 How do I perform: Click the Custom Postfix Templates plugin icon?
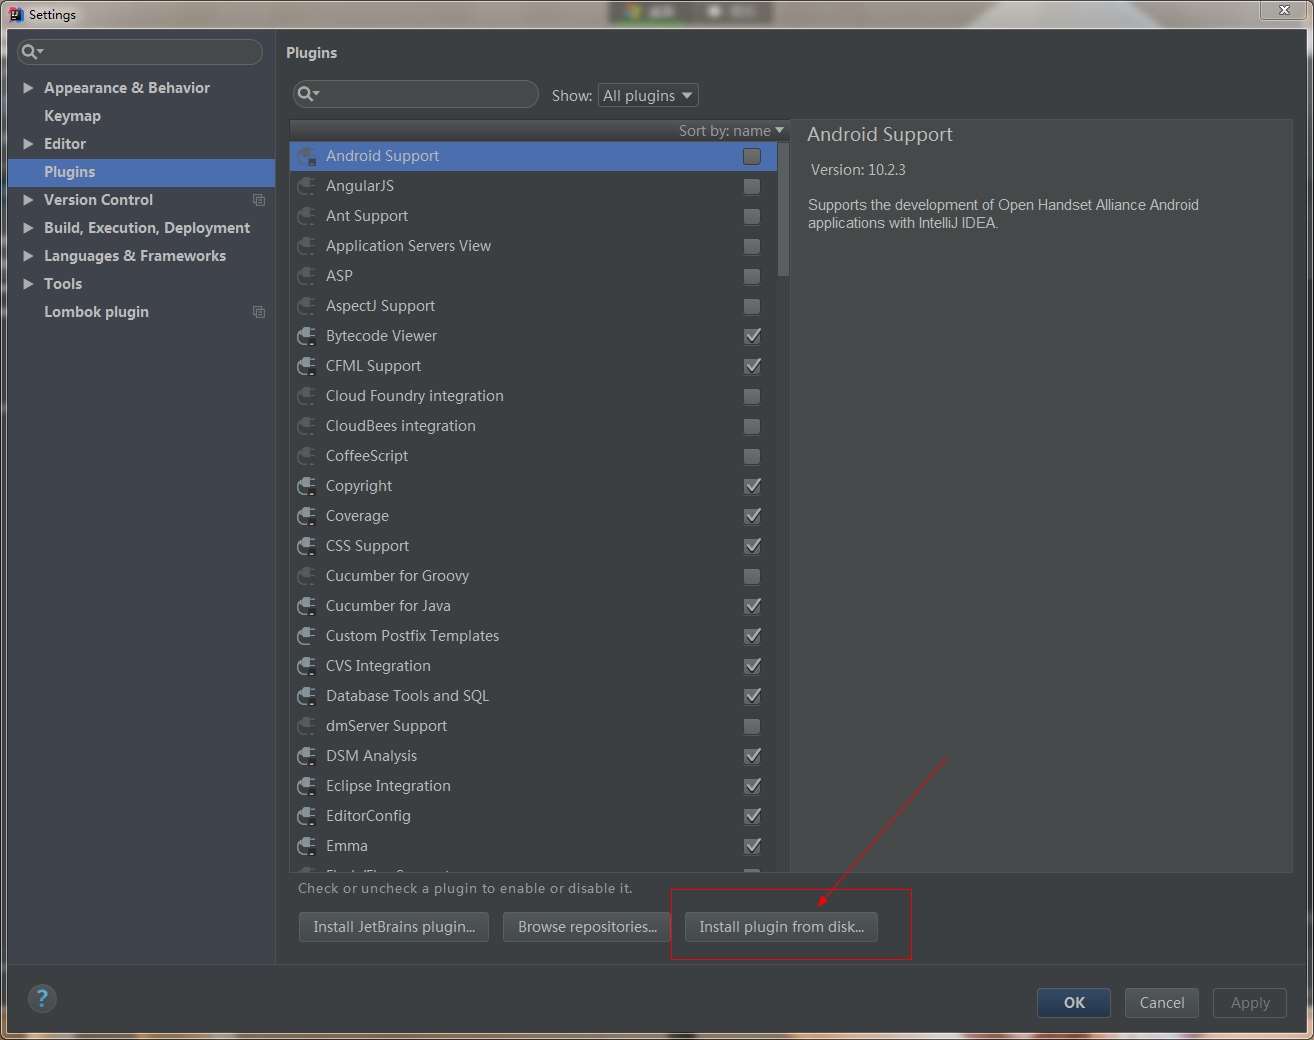click(307, 636)
